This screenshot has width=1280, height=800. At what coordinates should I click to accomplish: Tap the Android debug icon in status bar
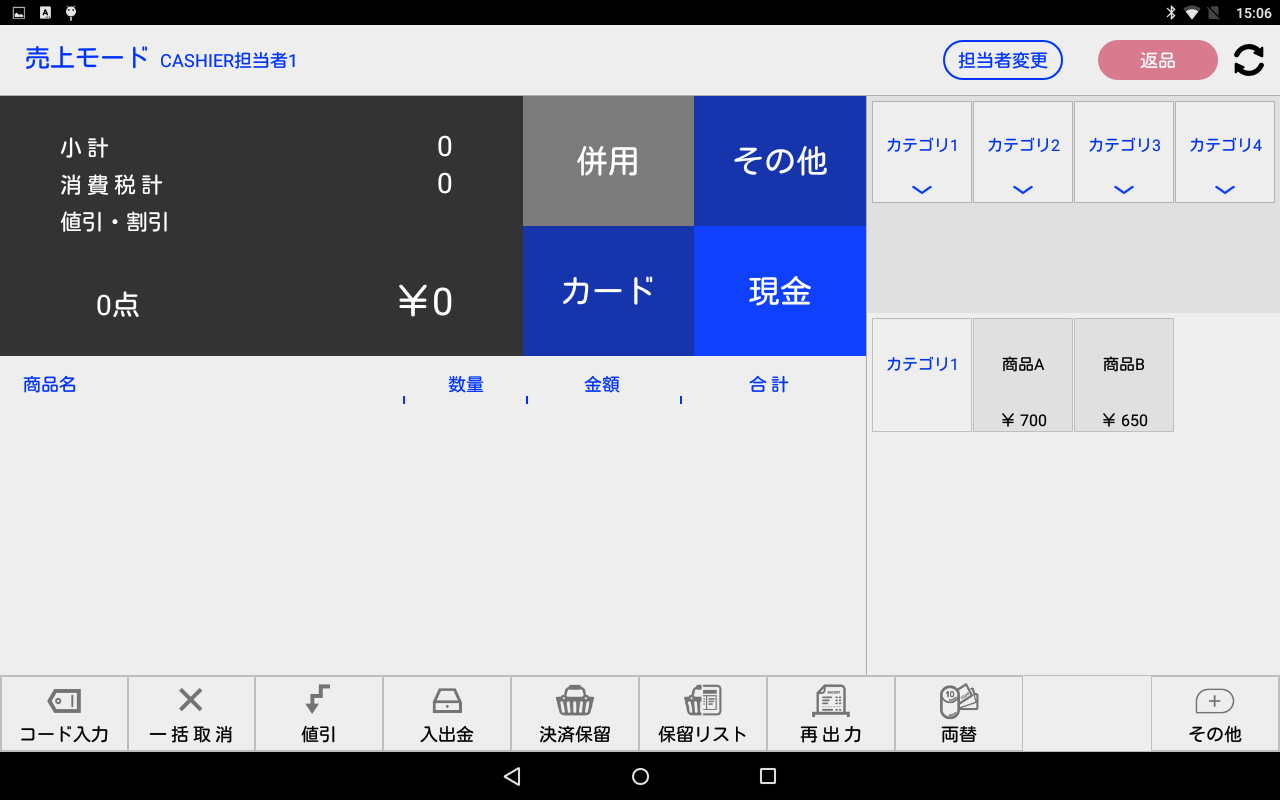pyautogui.click(x=71, y=12)
